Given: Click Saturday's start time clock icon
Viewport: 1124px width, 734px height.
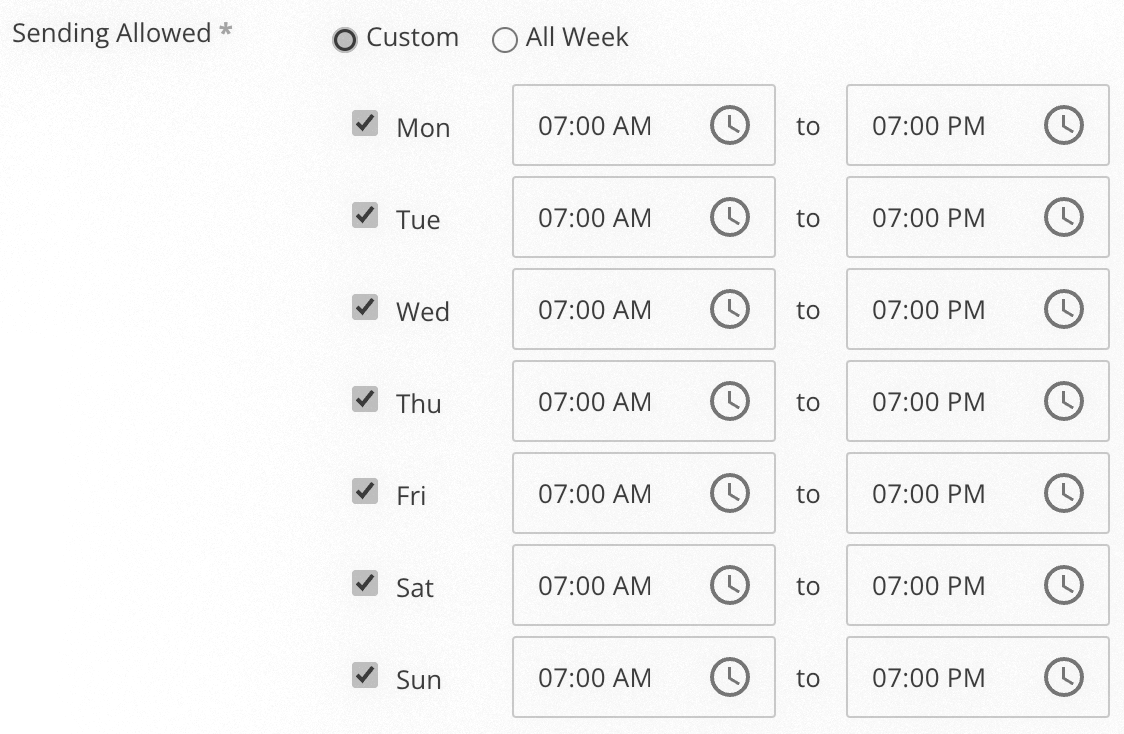Looking at the screenshot, I should click(x=731, y=585).
